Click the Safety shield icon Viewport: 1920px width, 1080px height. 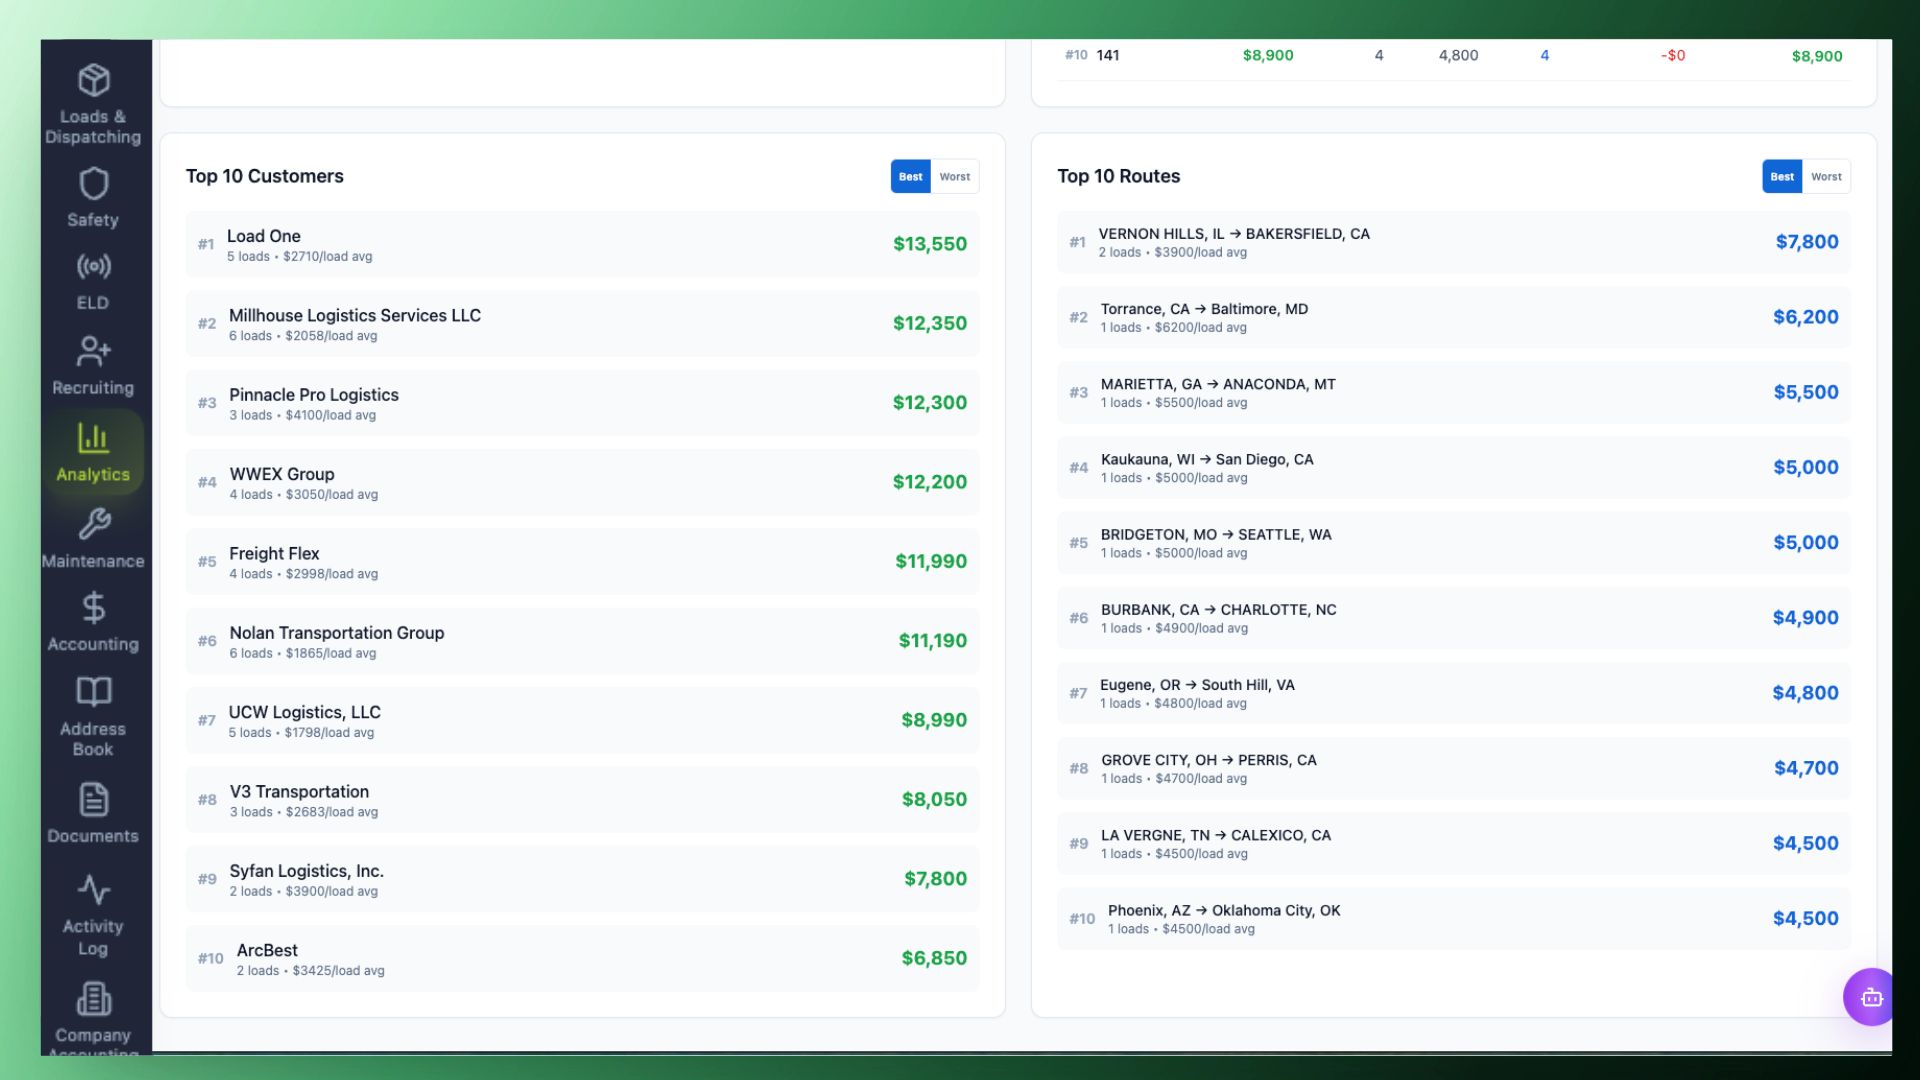(93, 184)
